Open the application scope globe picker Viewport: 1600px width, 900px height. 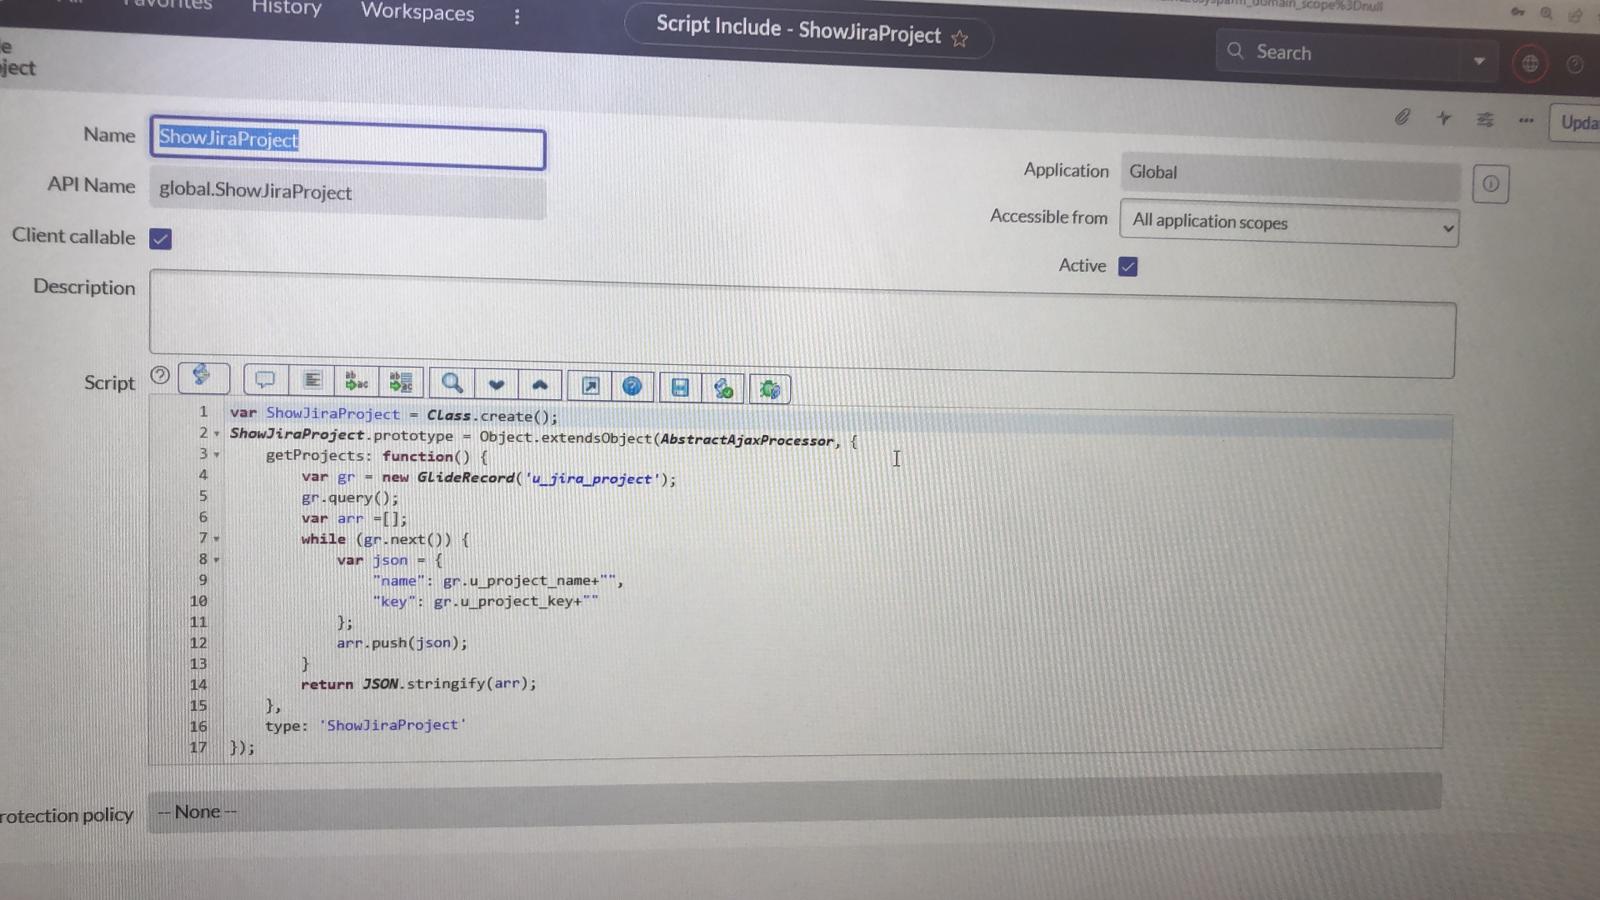(1530, 64)
